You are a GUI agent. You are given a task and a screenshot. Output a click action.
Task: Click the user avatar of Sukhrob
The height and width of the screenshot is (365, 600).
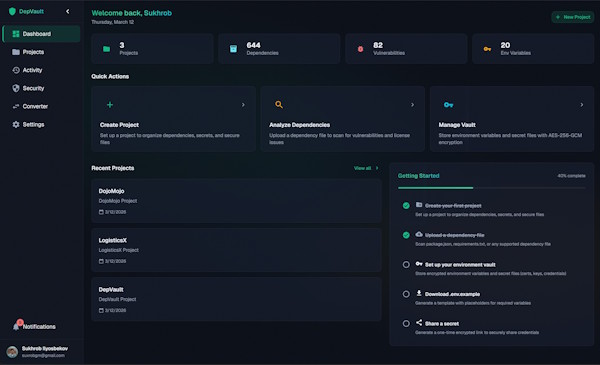(12, 352)
